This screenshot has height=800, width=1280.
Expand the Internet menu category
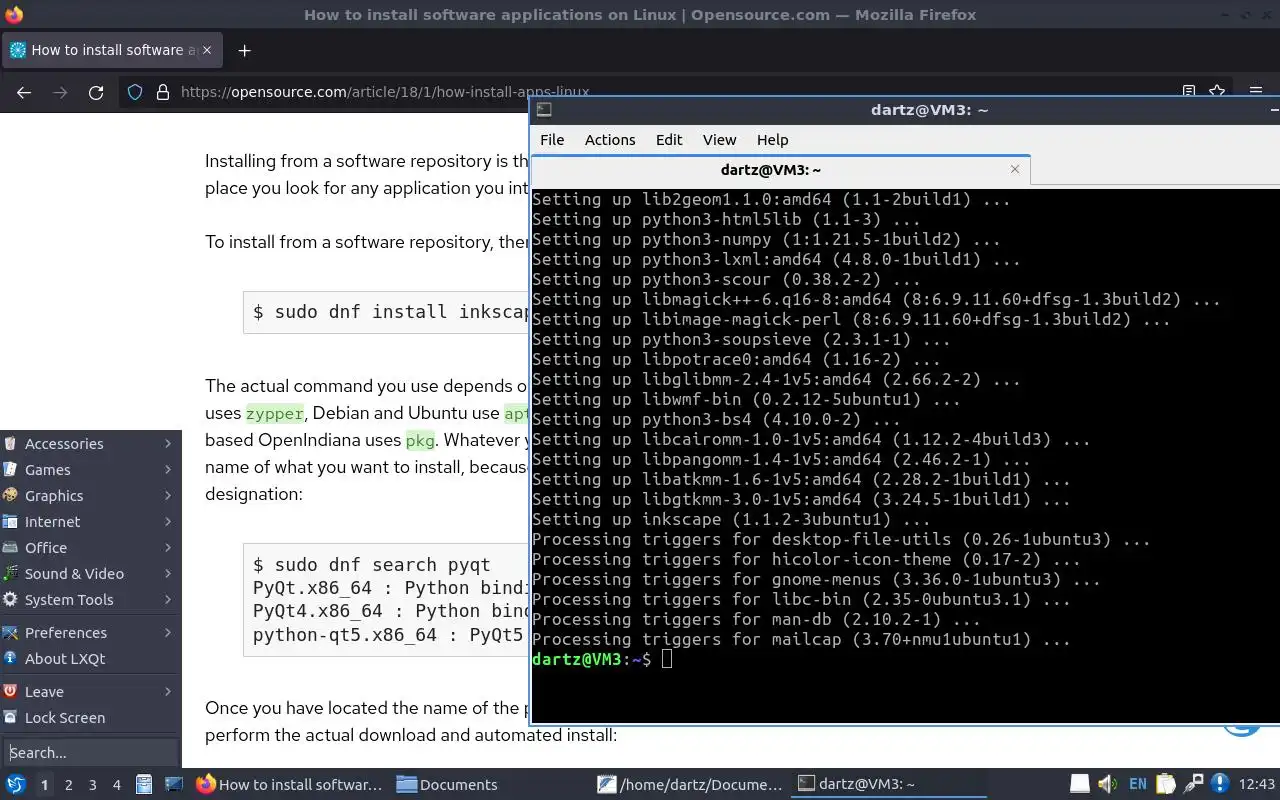coord(90,522)
